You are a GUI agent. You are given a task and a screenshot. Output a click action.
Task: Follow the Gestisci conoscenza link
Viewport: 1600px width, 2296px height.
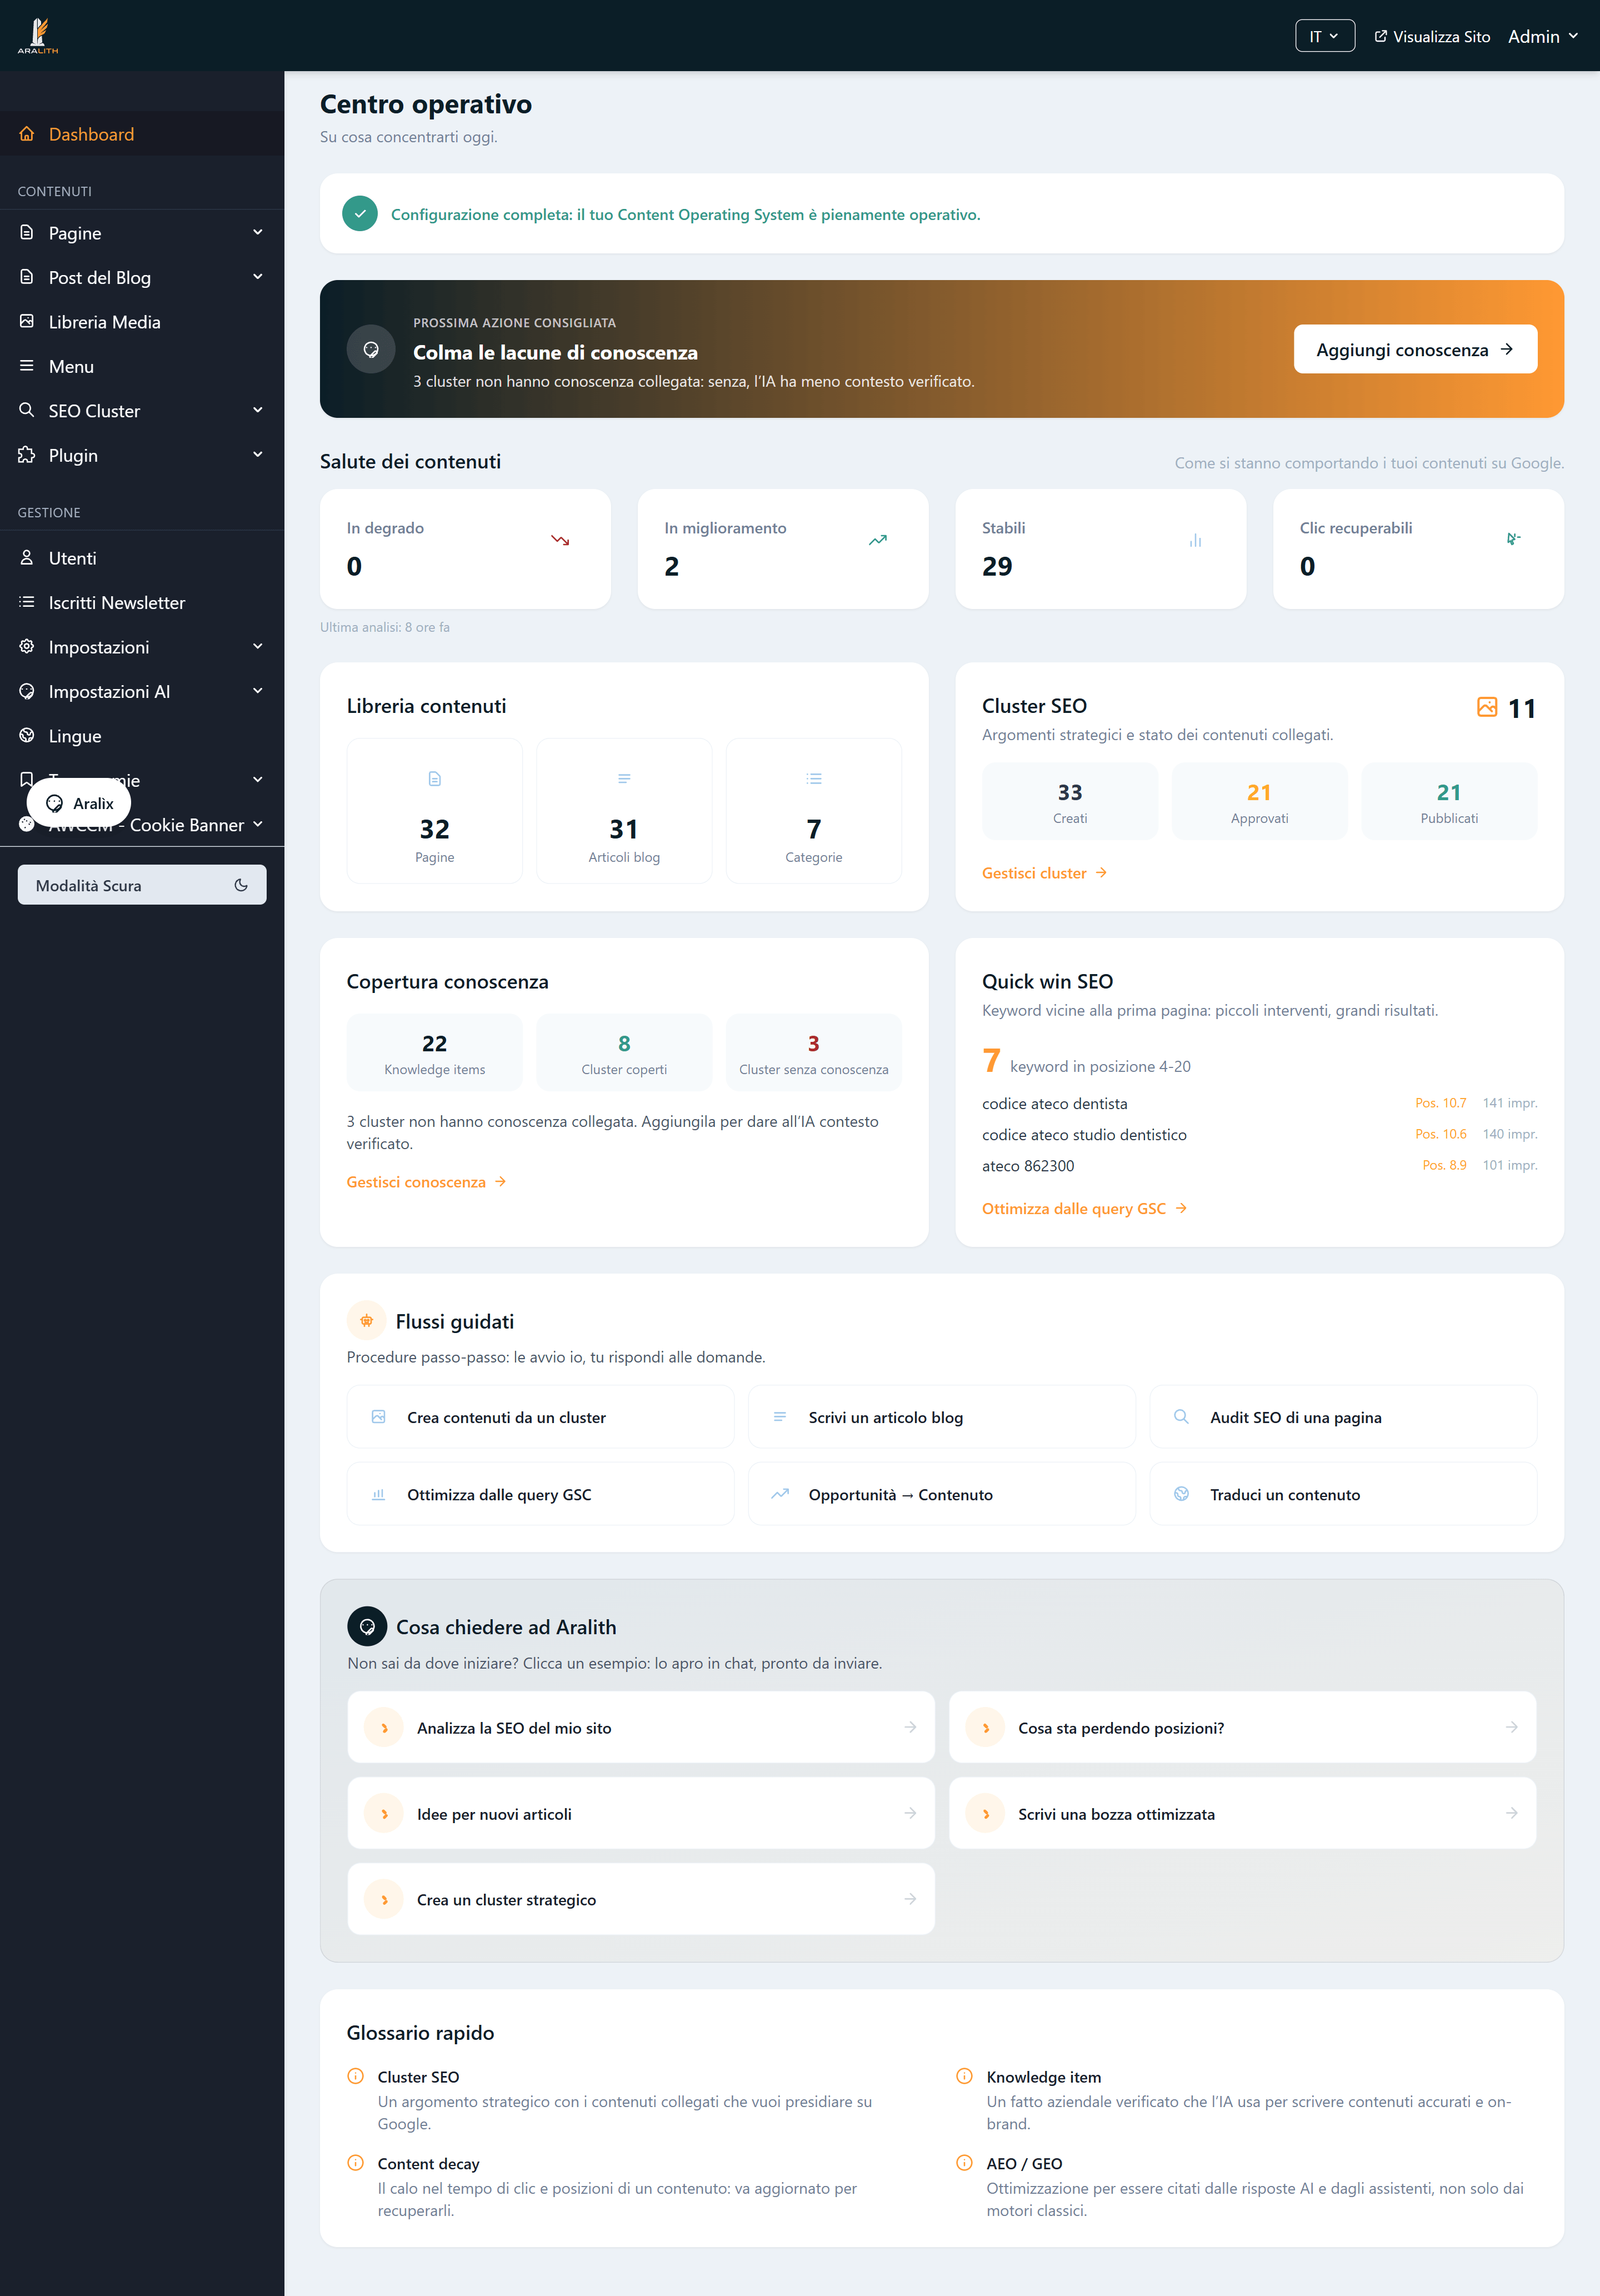click(x=426, y=1182)
